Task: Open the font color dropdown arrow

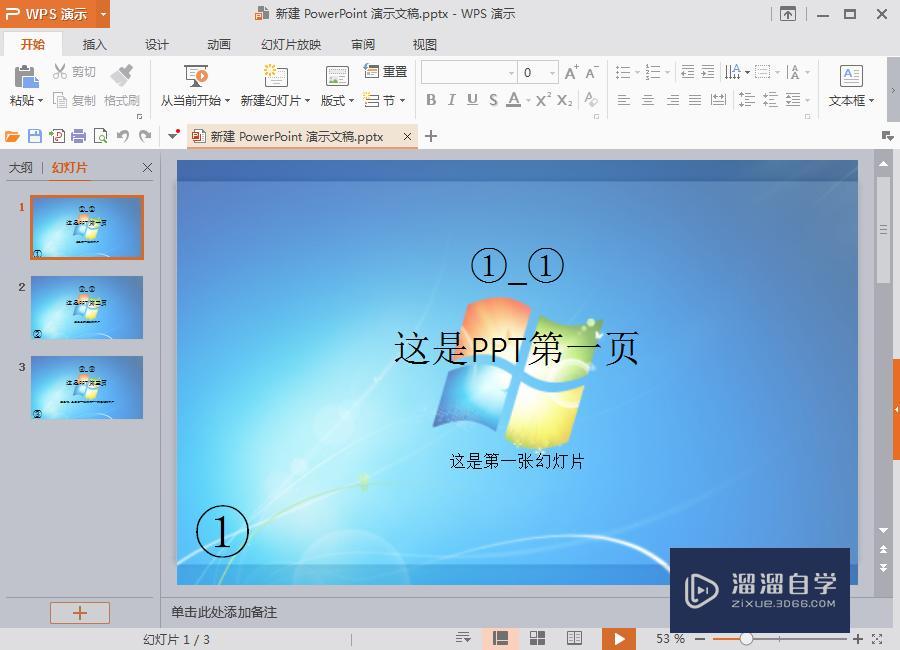Action: (x=528, y=100)
